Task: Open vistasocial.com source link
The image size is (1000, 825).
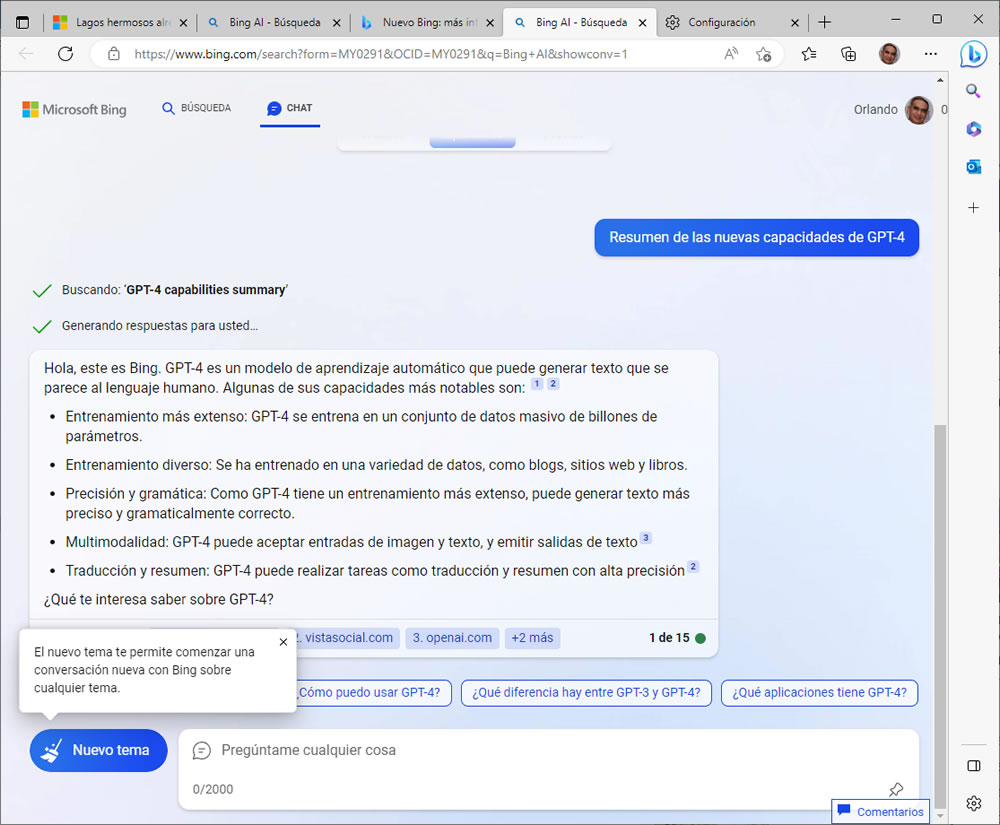Action: (x=348, y=638)
